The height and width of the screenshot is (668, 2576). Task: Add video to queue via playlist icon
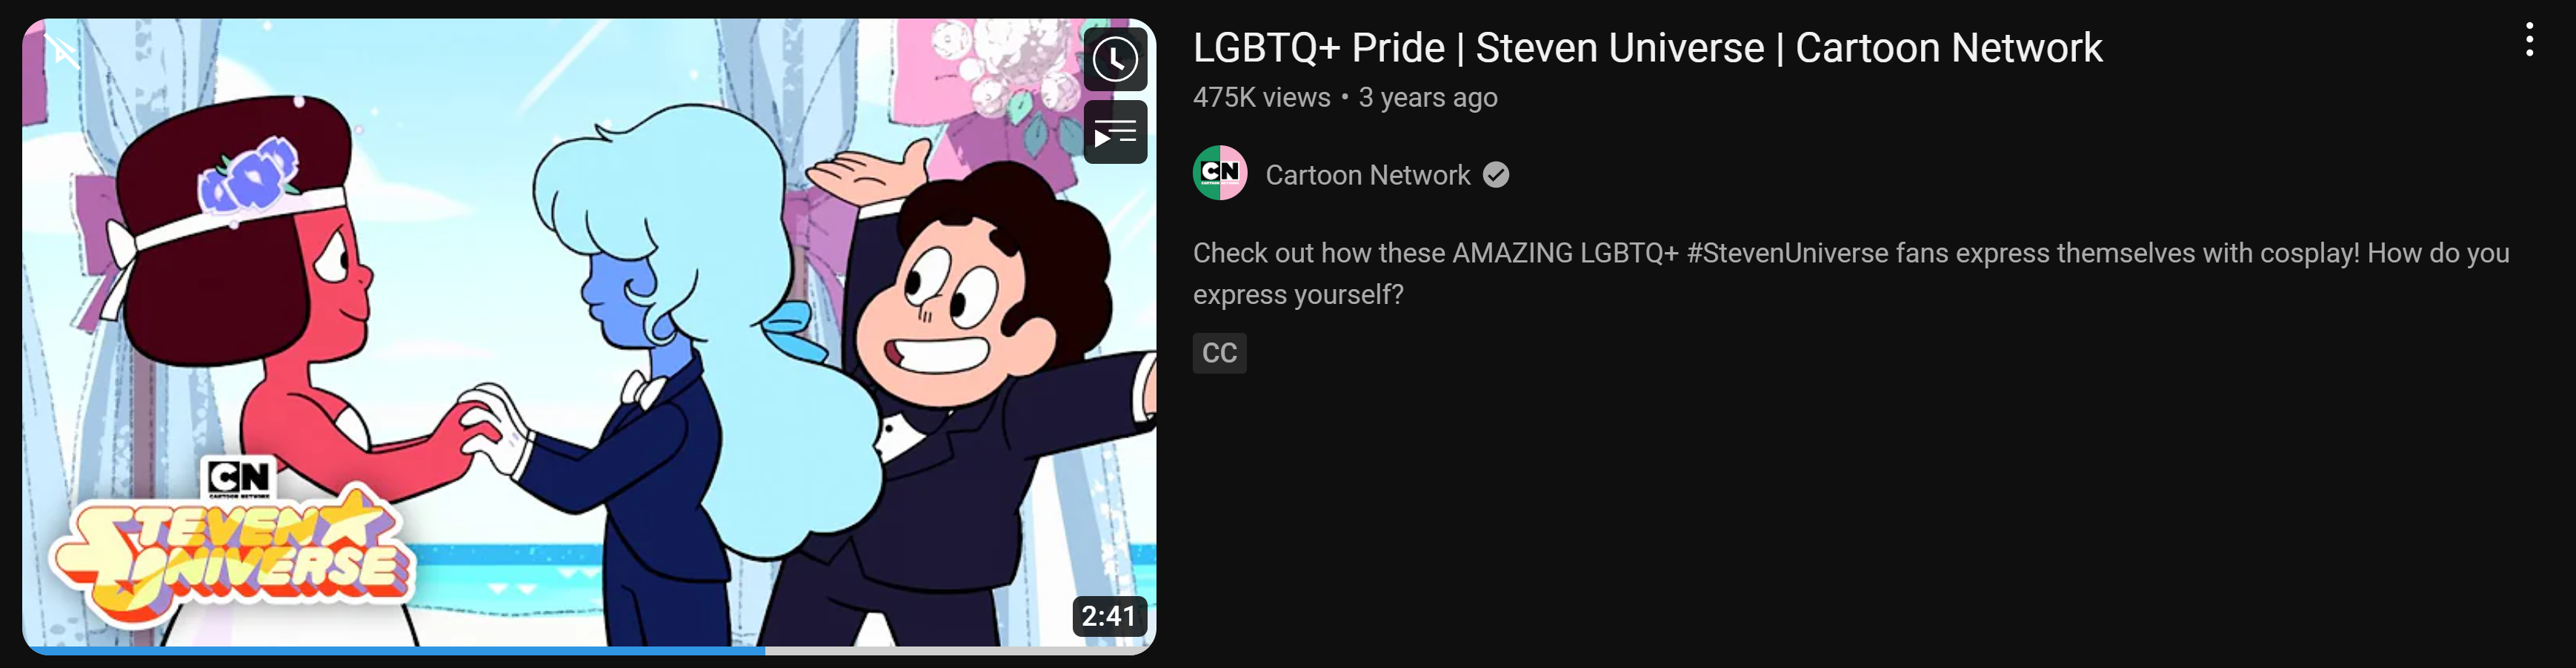(x=1115, y=132)
